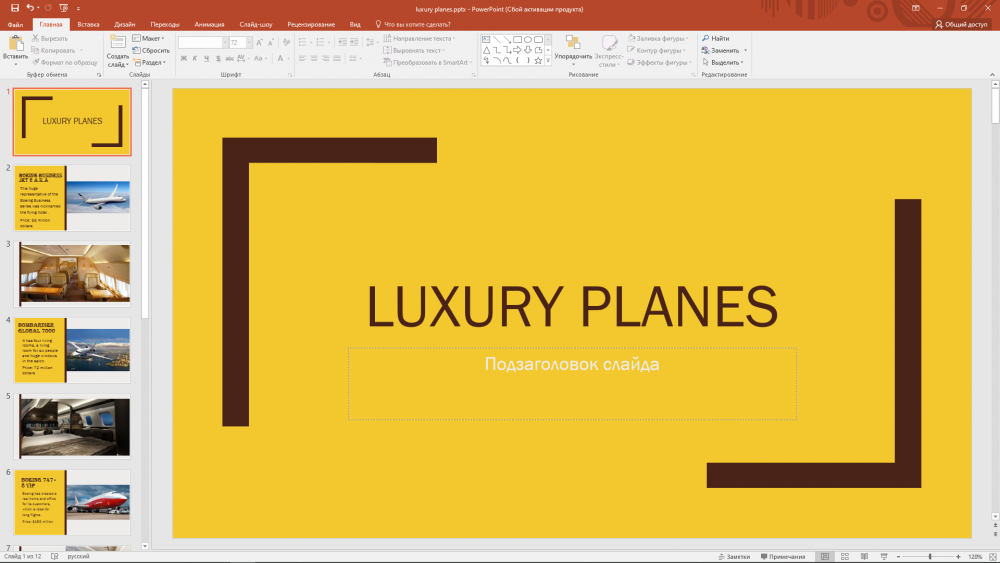Image resolution: width=1000 pixels, height=563 pixels.
Task: Open the font name combo box
Action: click(203, 42)
